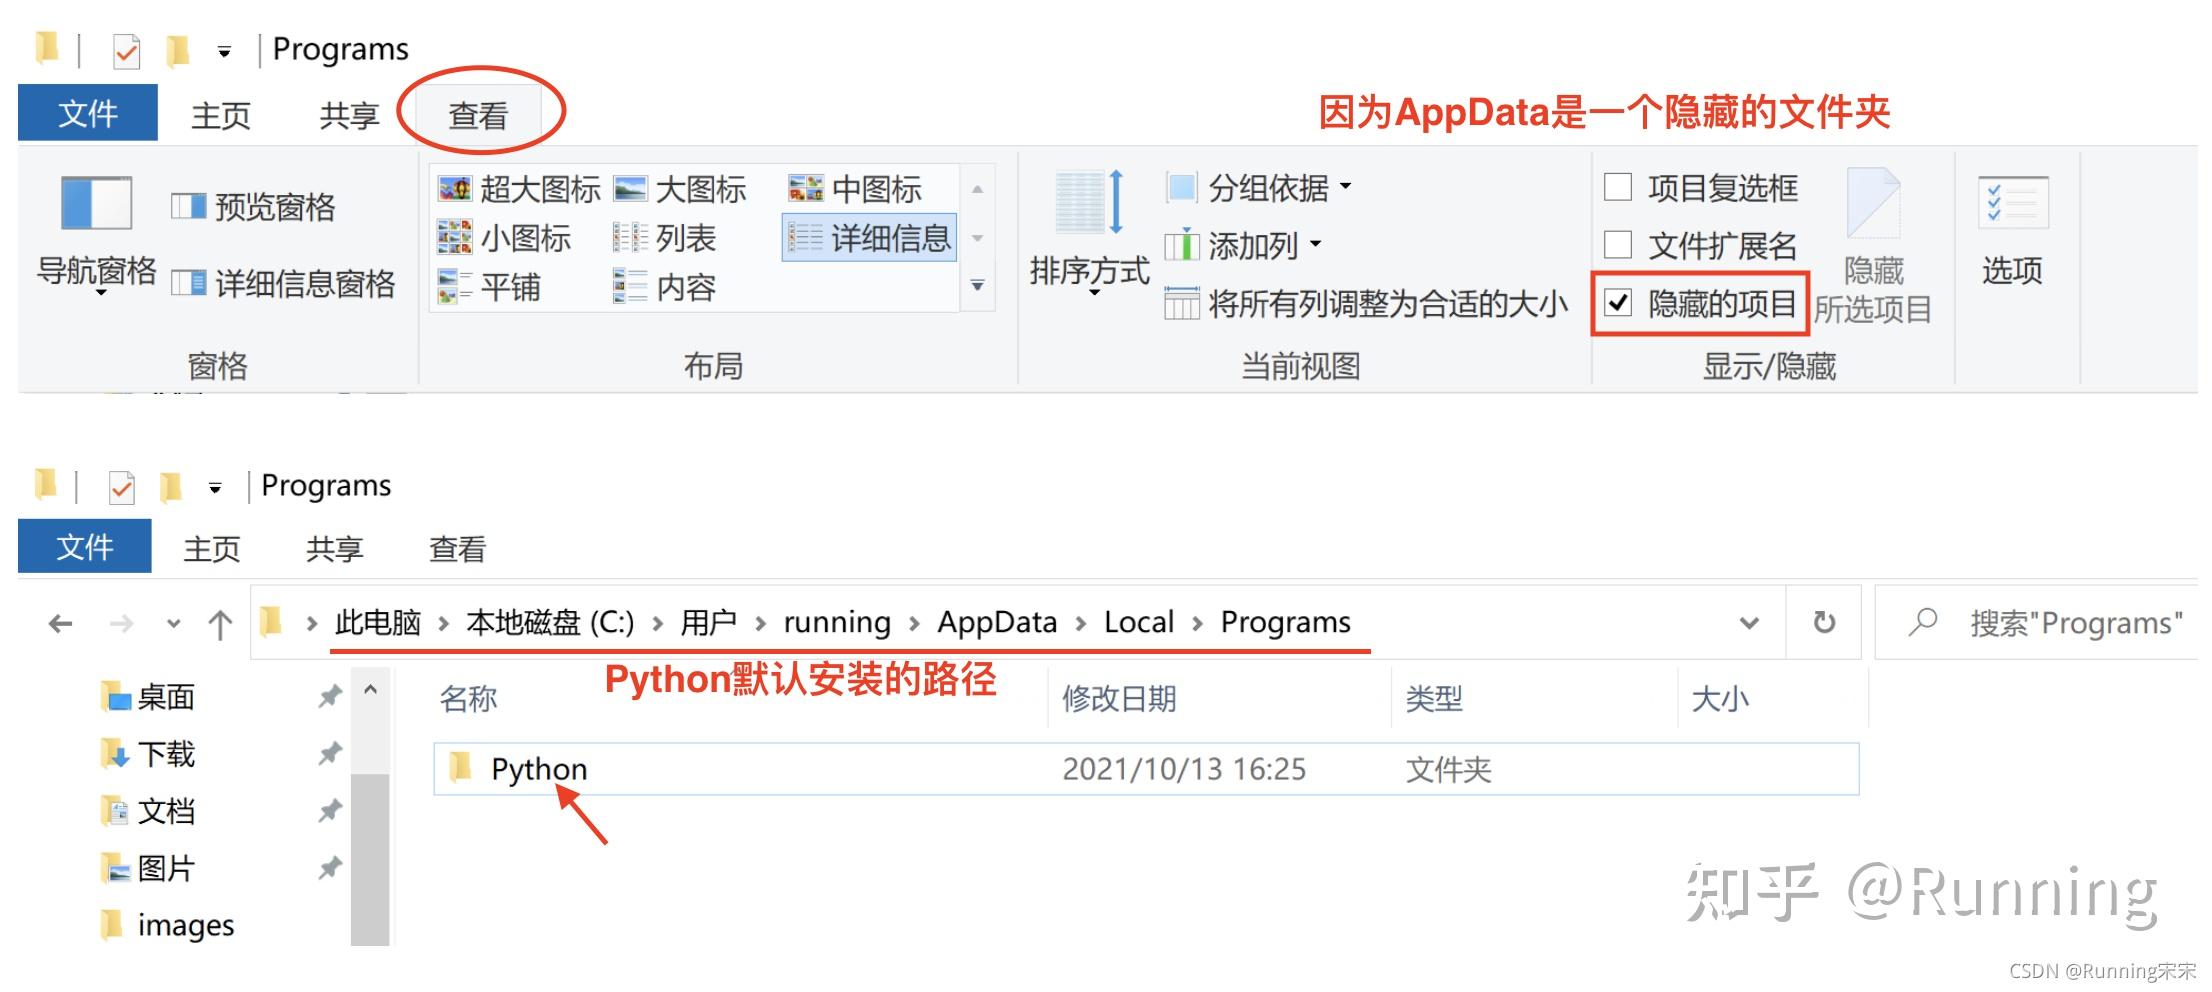This screenshot has width=2212, height=992.
Task: Choose the 平铺 layout icon
Action: (498, 287)
